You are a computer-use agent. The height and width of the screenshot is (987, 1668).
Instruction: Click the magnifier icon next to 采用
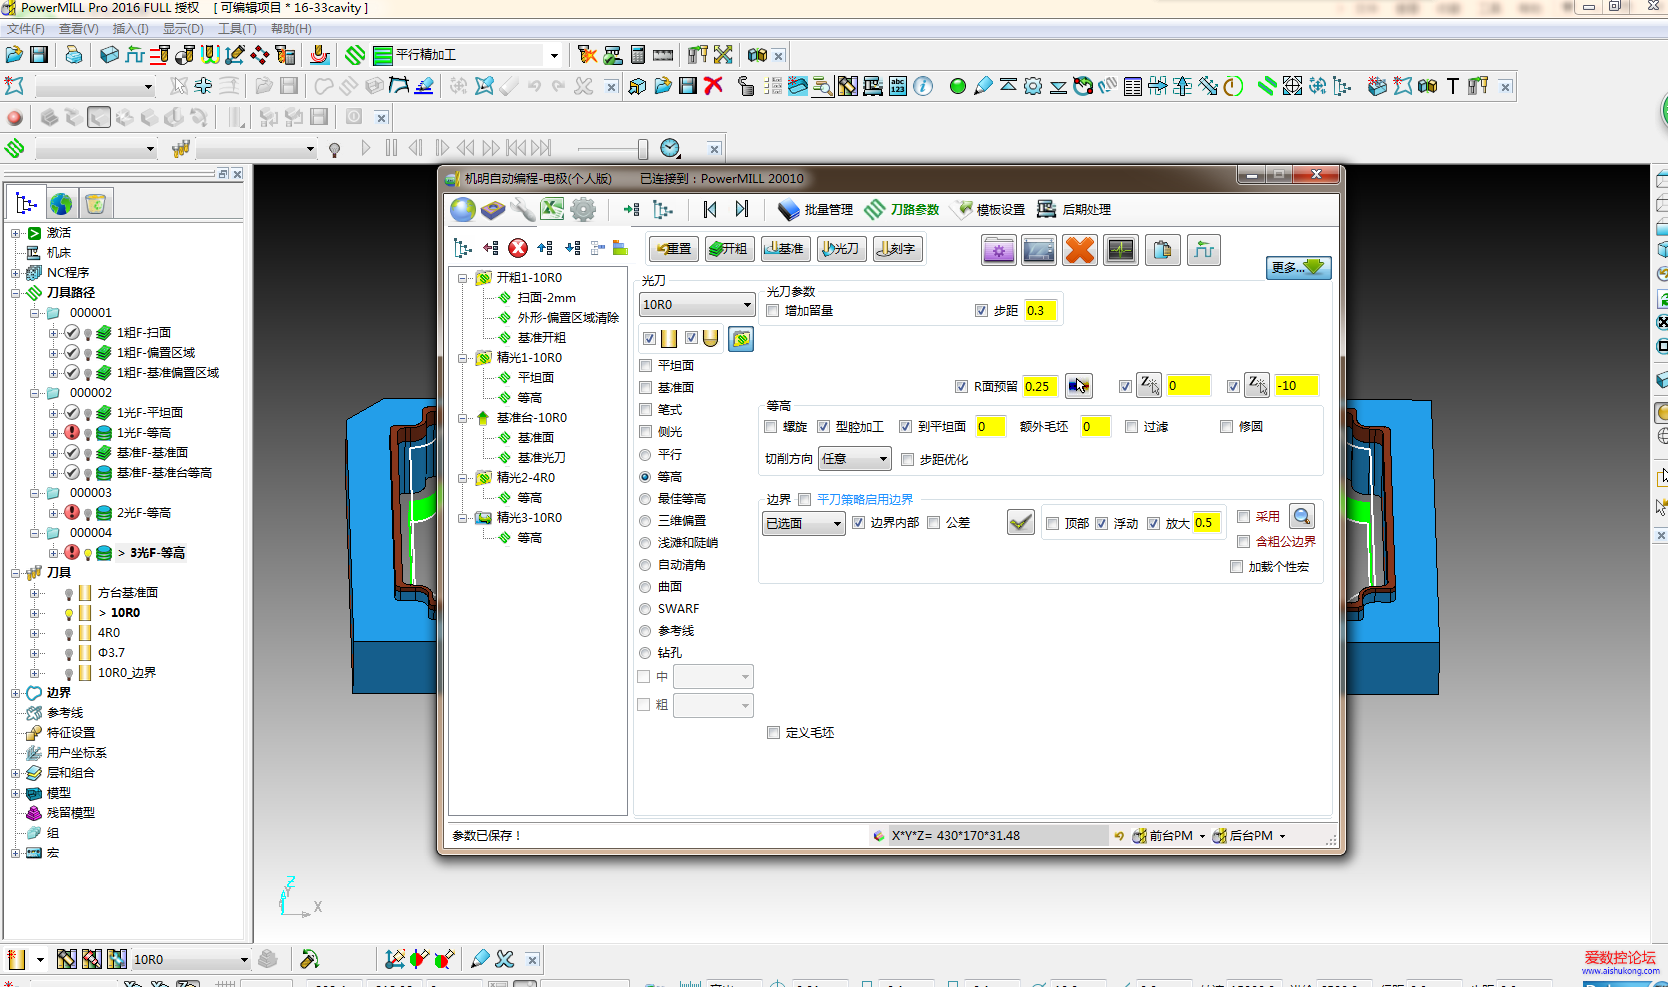1301,516
